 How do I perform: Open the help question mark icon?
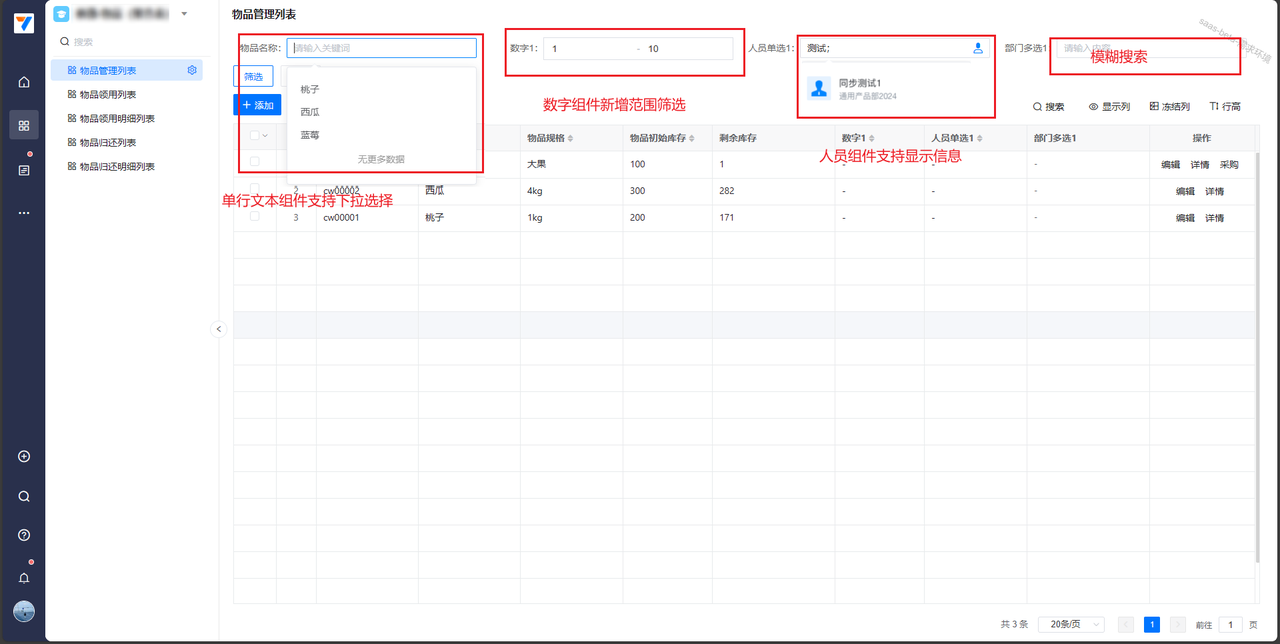coord(24,535)
